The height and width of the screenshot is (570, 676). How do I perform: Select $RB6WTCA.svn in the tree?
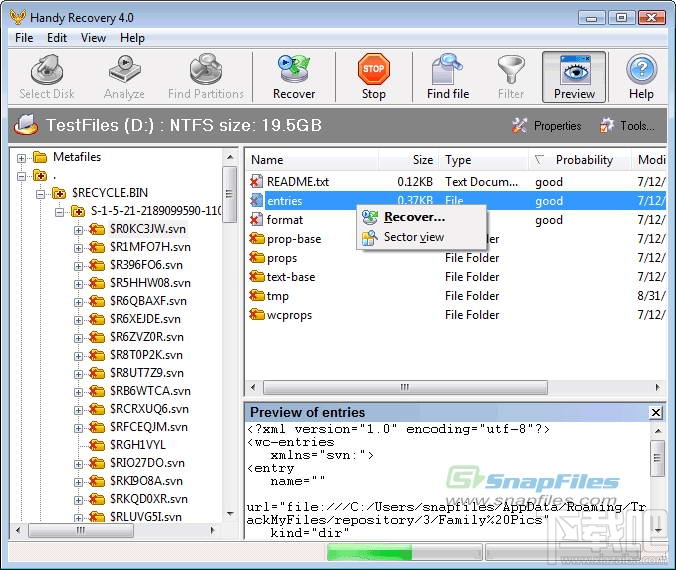click(x=150, y=391)
